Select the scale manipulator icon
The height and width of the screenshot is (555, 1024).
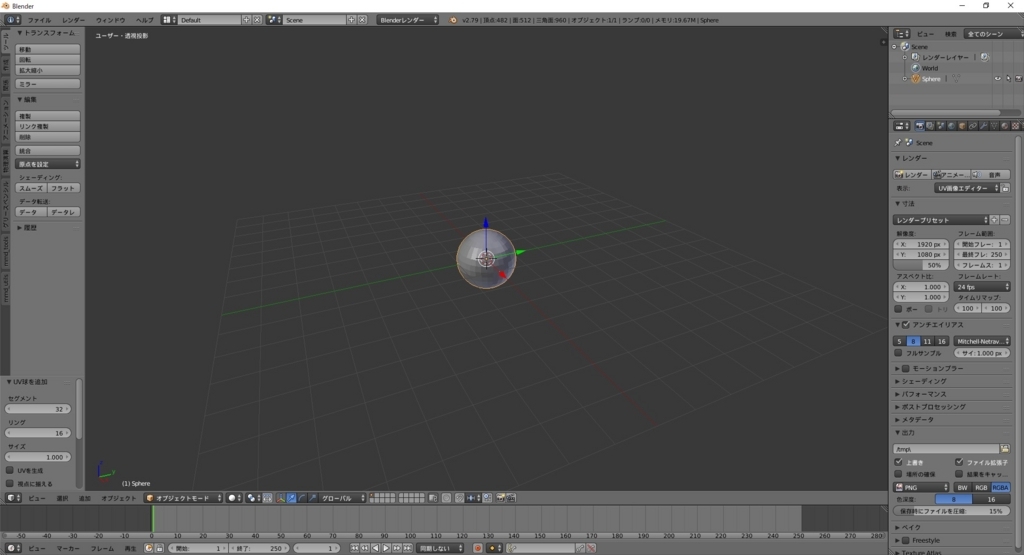(x=313, y=498)
